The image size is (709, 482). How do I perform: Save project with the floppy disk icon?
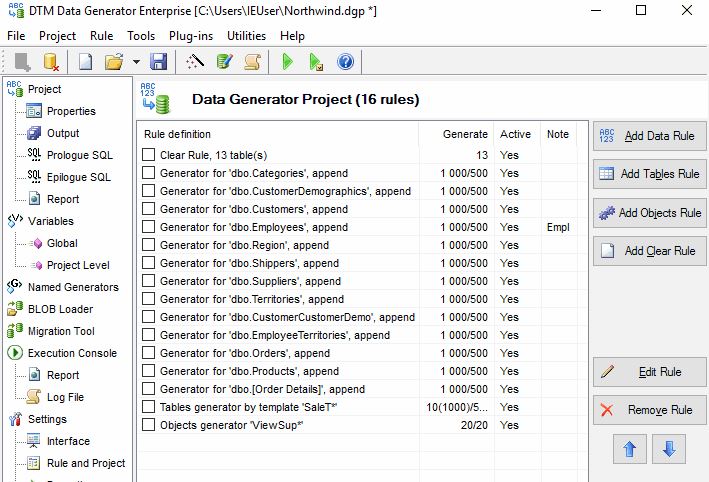[x=158, y=61]
